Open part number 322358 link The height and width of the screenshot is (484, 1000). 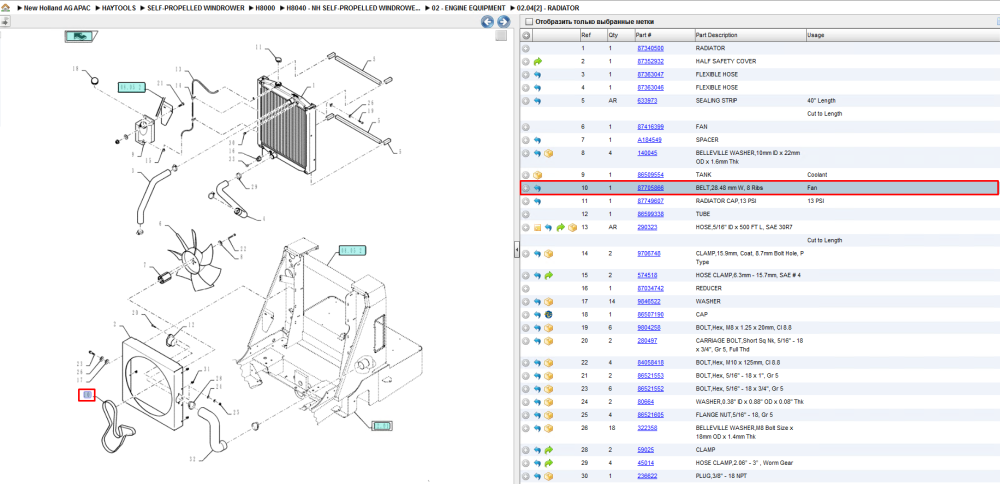[647, 428]
